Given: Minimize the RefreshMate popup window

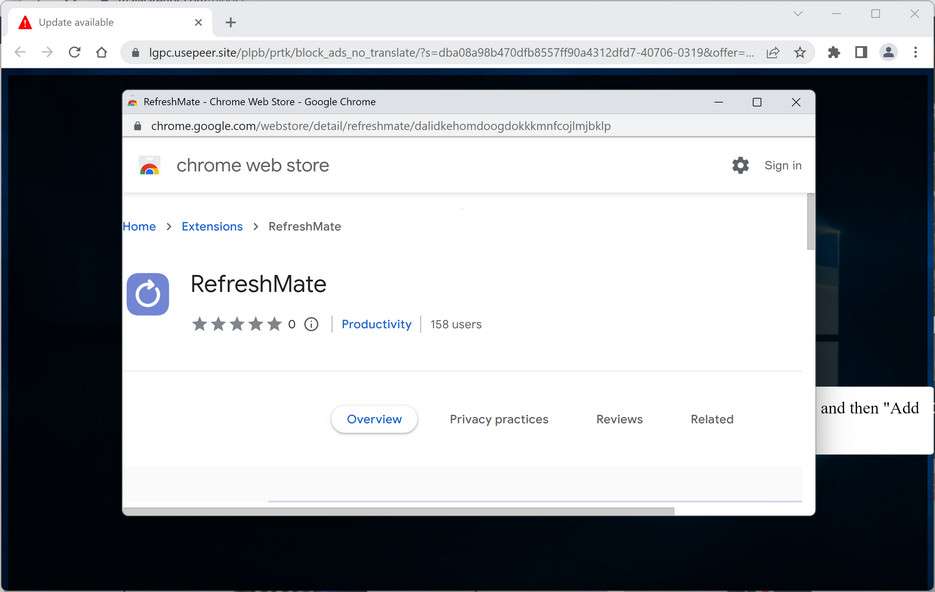Looking at the screenshot, I should [719, 102].
